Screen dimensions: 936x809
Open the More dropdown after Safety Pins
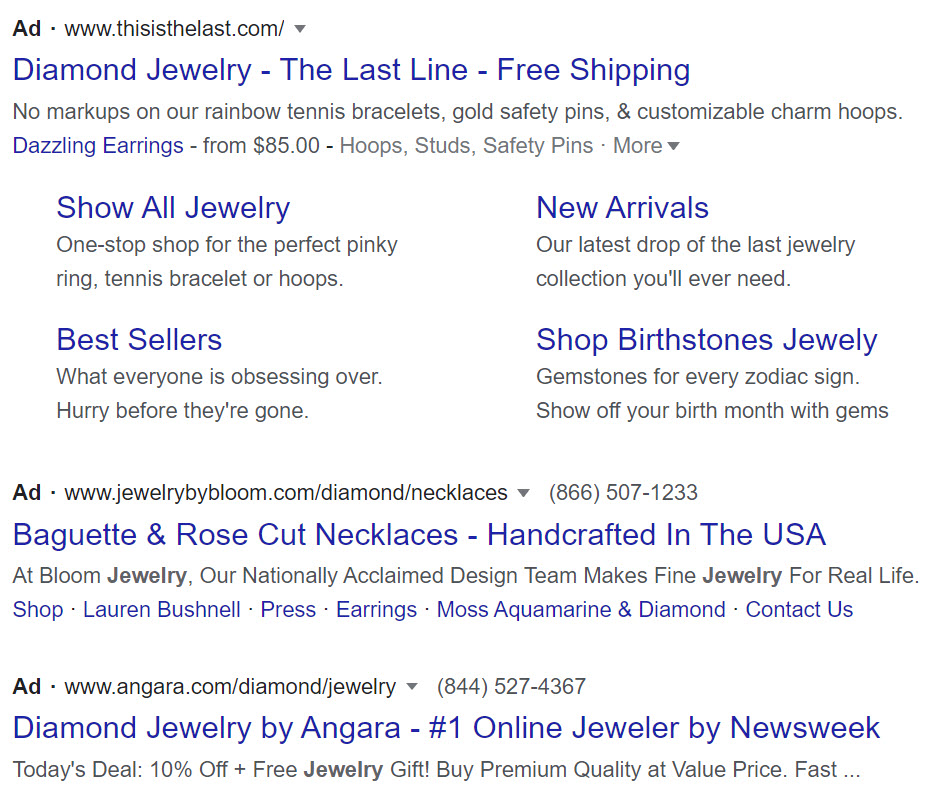(x=646, y=146)
